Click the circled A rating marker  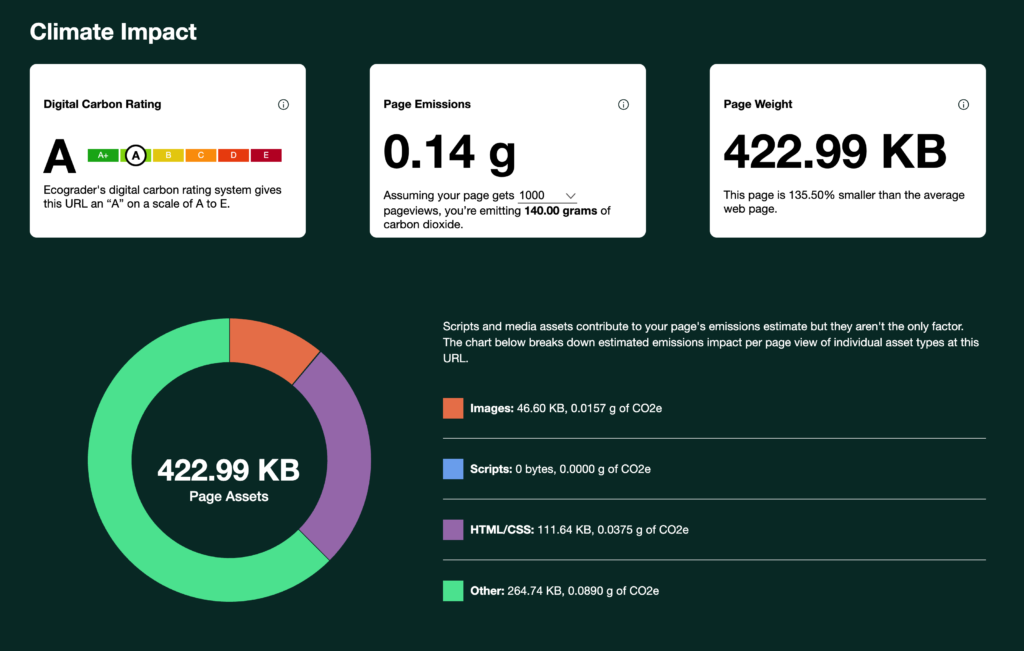[135, 155]
